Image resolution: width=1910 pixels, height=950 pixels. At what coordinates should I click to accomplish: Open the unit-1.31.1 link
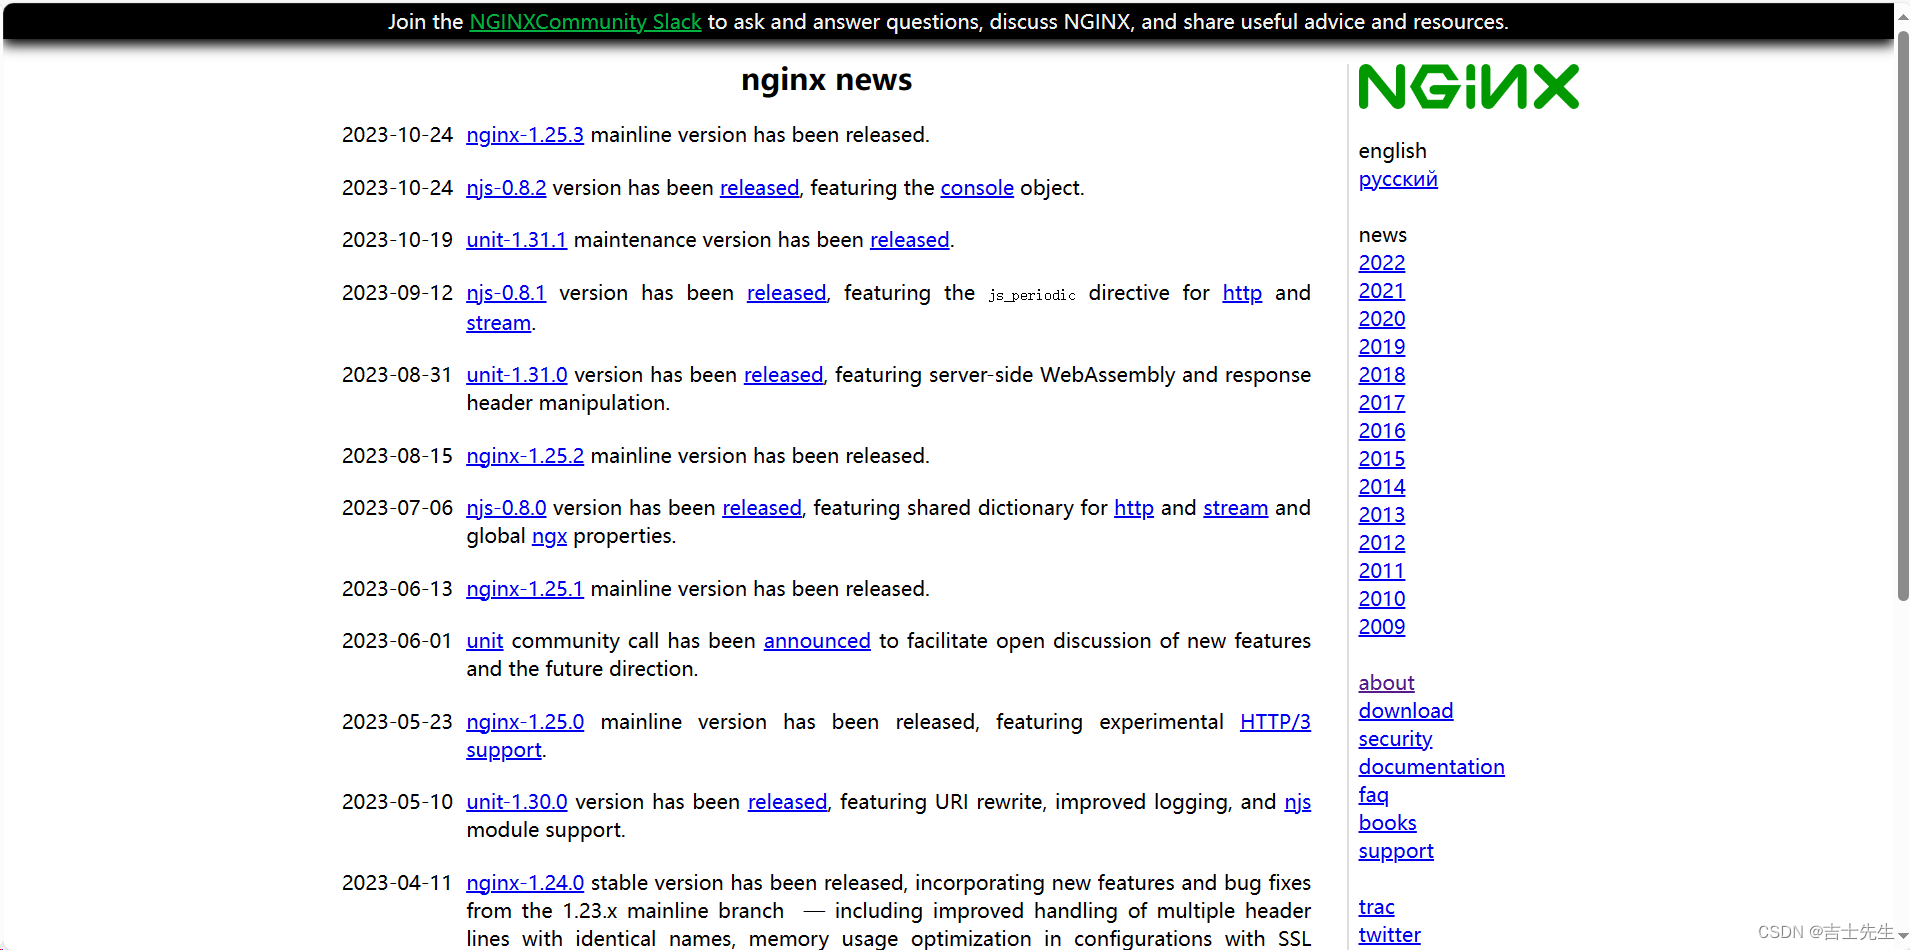(x=516, y=240)
